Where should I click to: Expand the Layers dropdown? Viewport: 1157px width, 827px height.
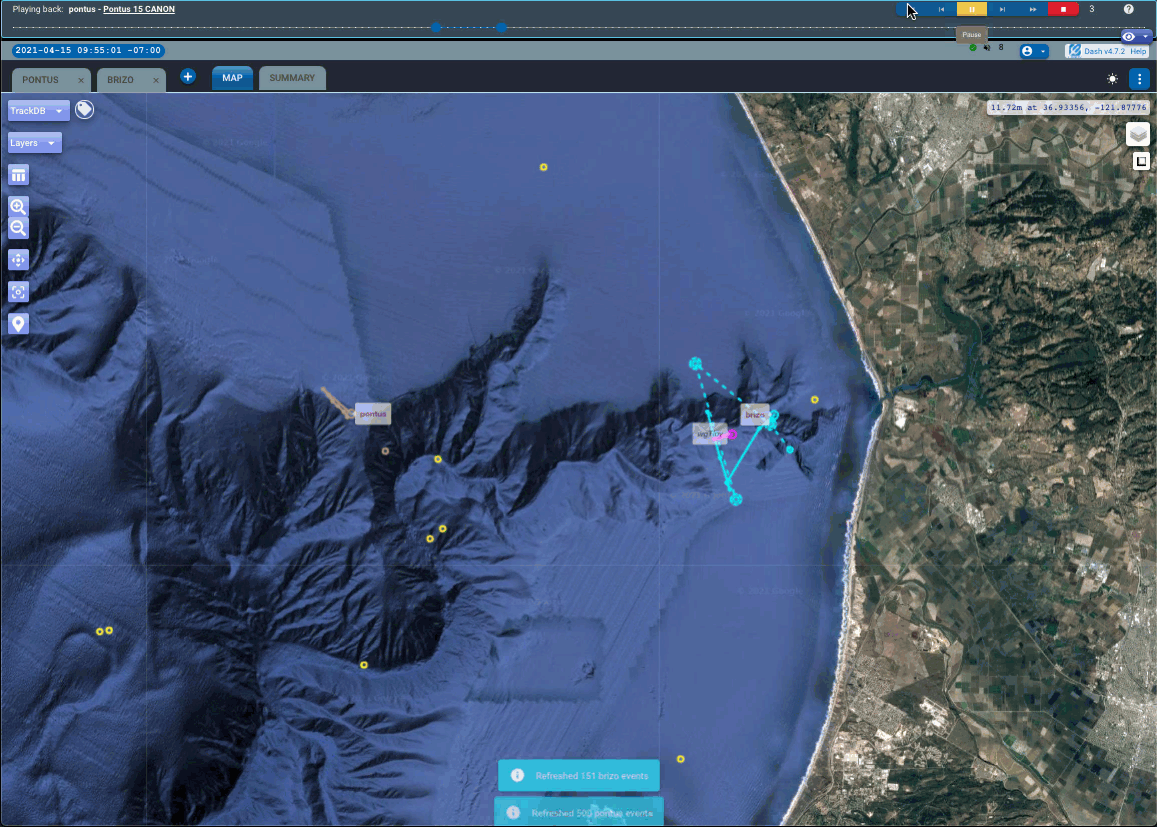(x=34, y=143)
